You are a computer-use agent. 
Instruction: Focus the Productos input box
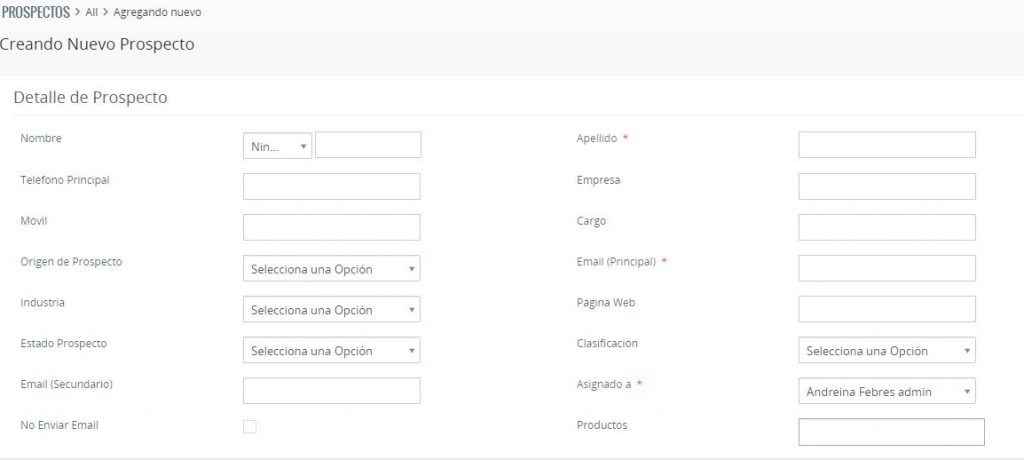pyautogui.click(x=891, y=432)
